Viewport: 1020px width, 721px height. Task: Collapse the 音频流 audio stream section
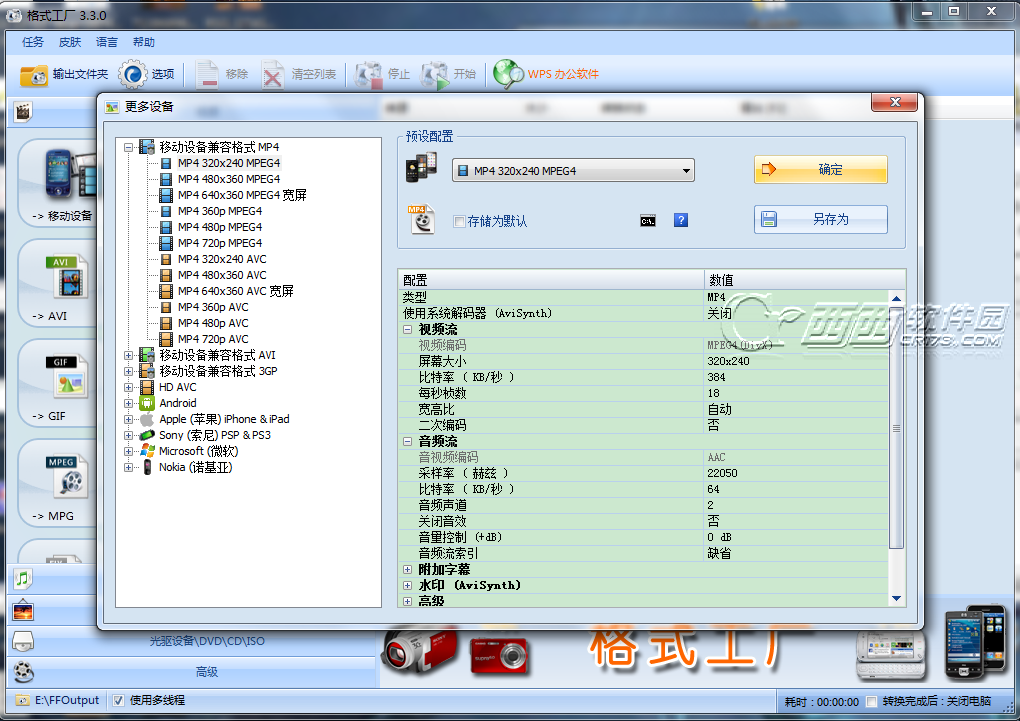click(x=407, y=441)
